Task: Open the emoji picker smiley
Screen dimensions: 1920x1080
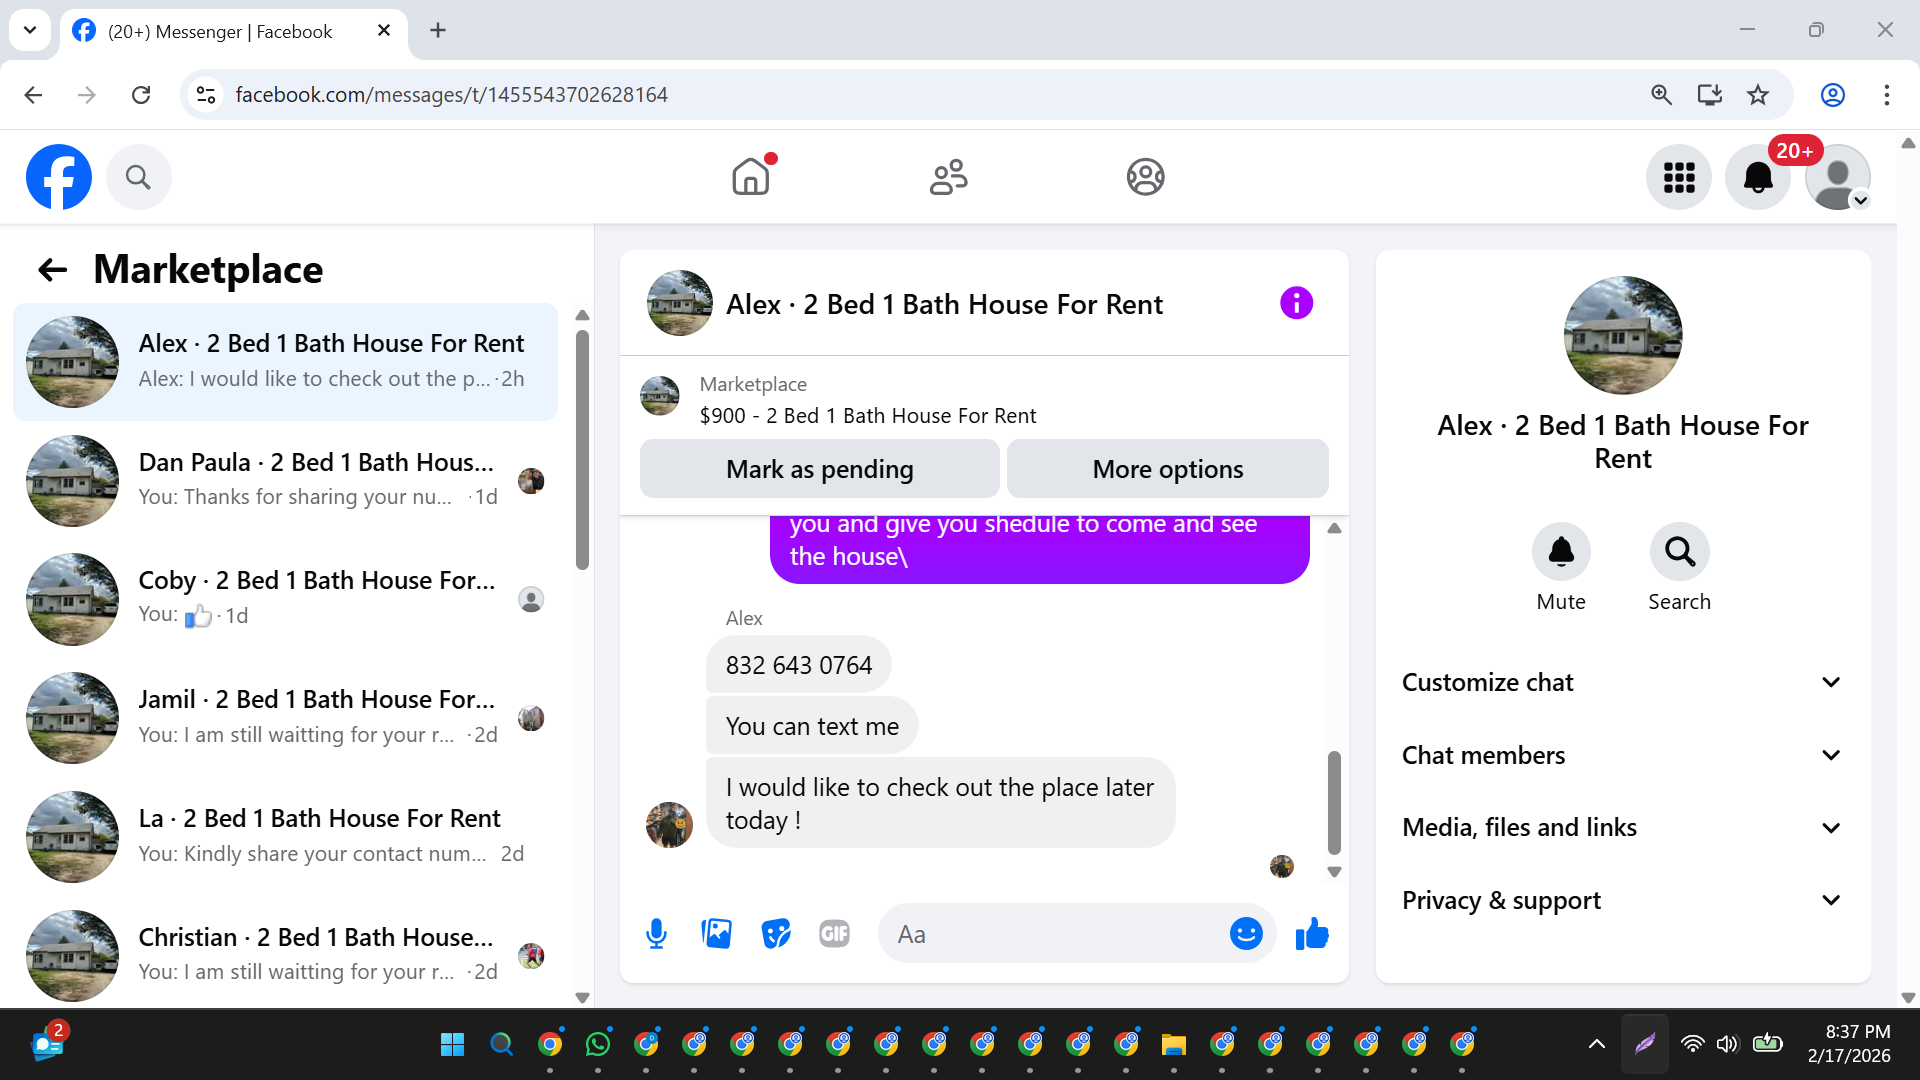Action: pos(1245,934)
